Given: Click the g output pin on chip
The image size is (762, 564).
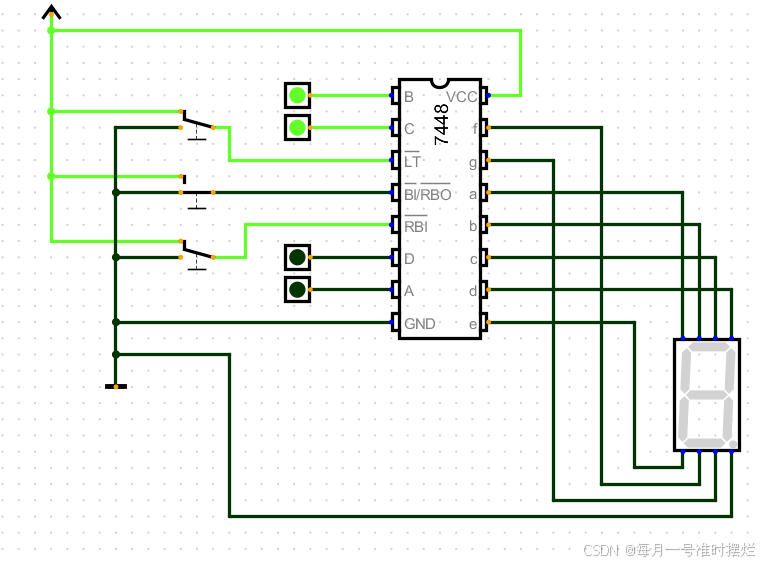Looking at the screenshot, I should (485, 160).
